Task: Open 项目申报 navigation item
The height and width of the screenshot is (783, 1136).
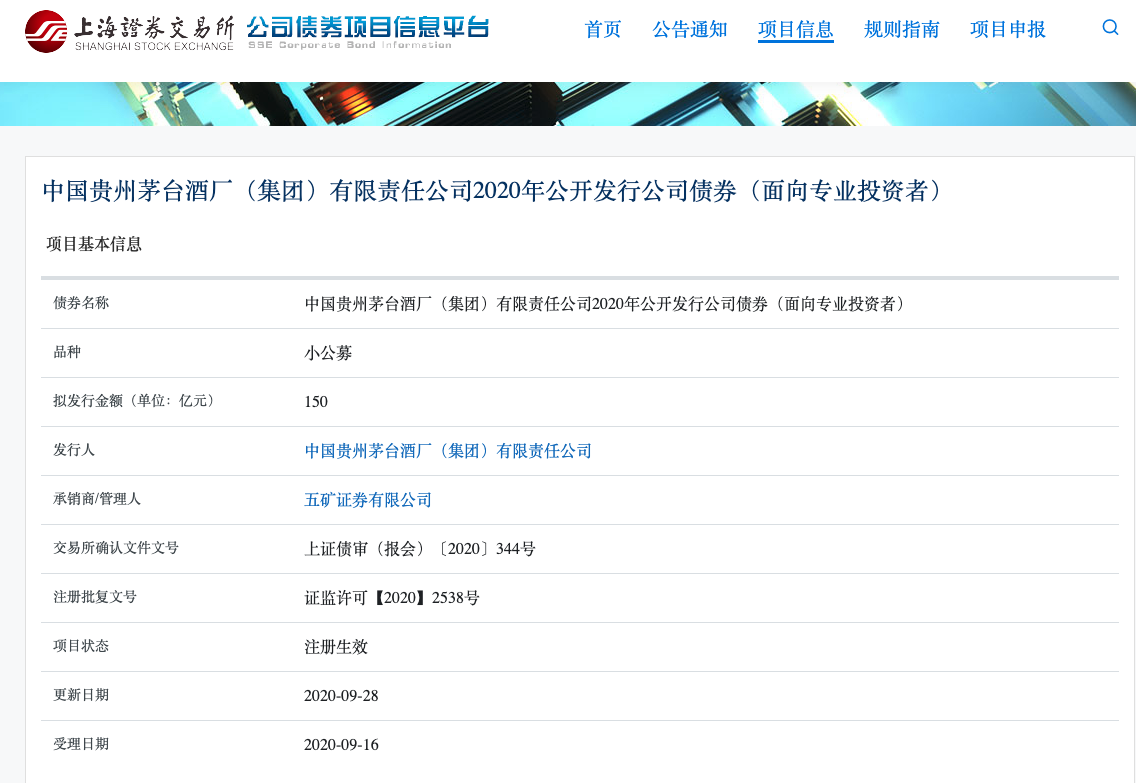Action: [1008, 30]
